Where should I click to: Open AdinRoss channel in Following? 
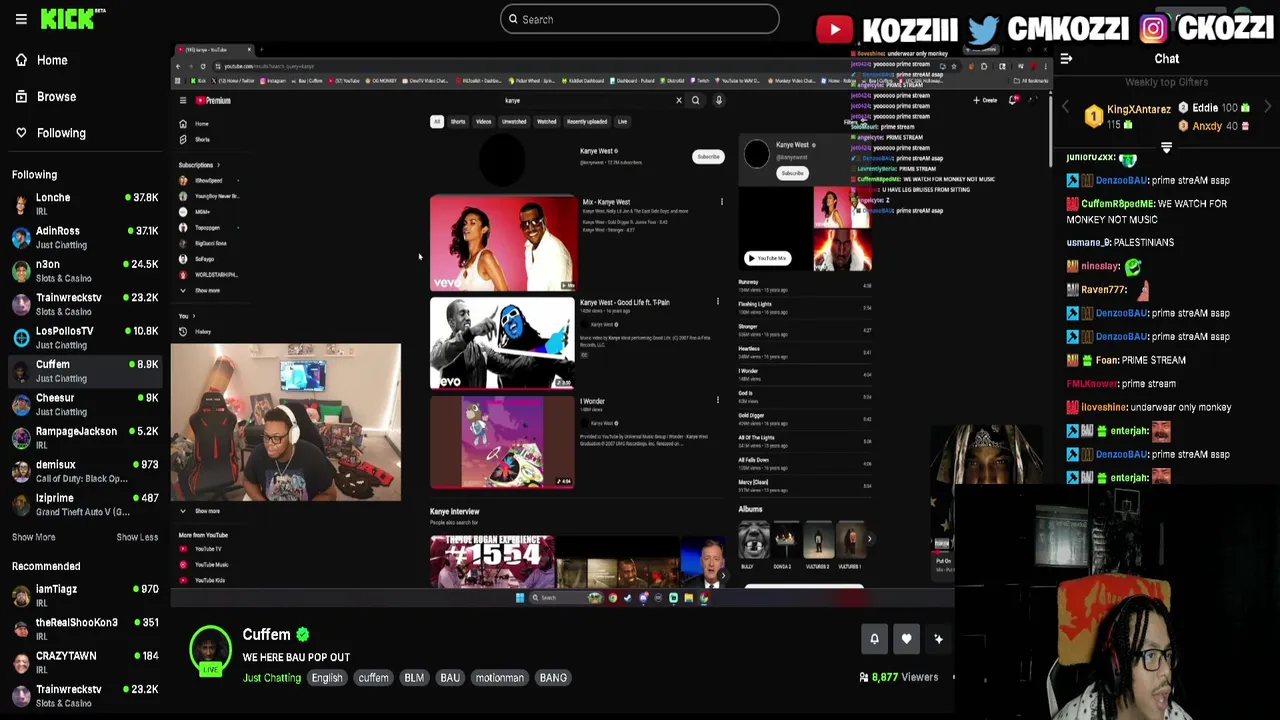coord(85,237)
